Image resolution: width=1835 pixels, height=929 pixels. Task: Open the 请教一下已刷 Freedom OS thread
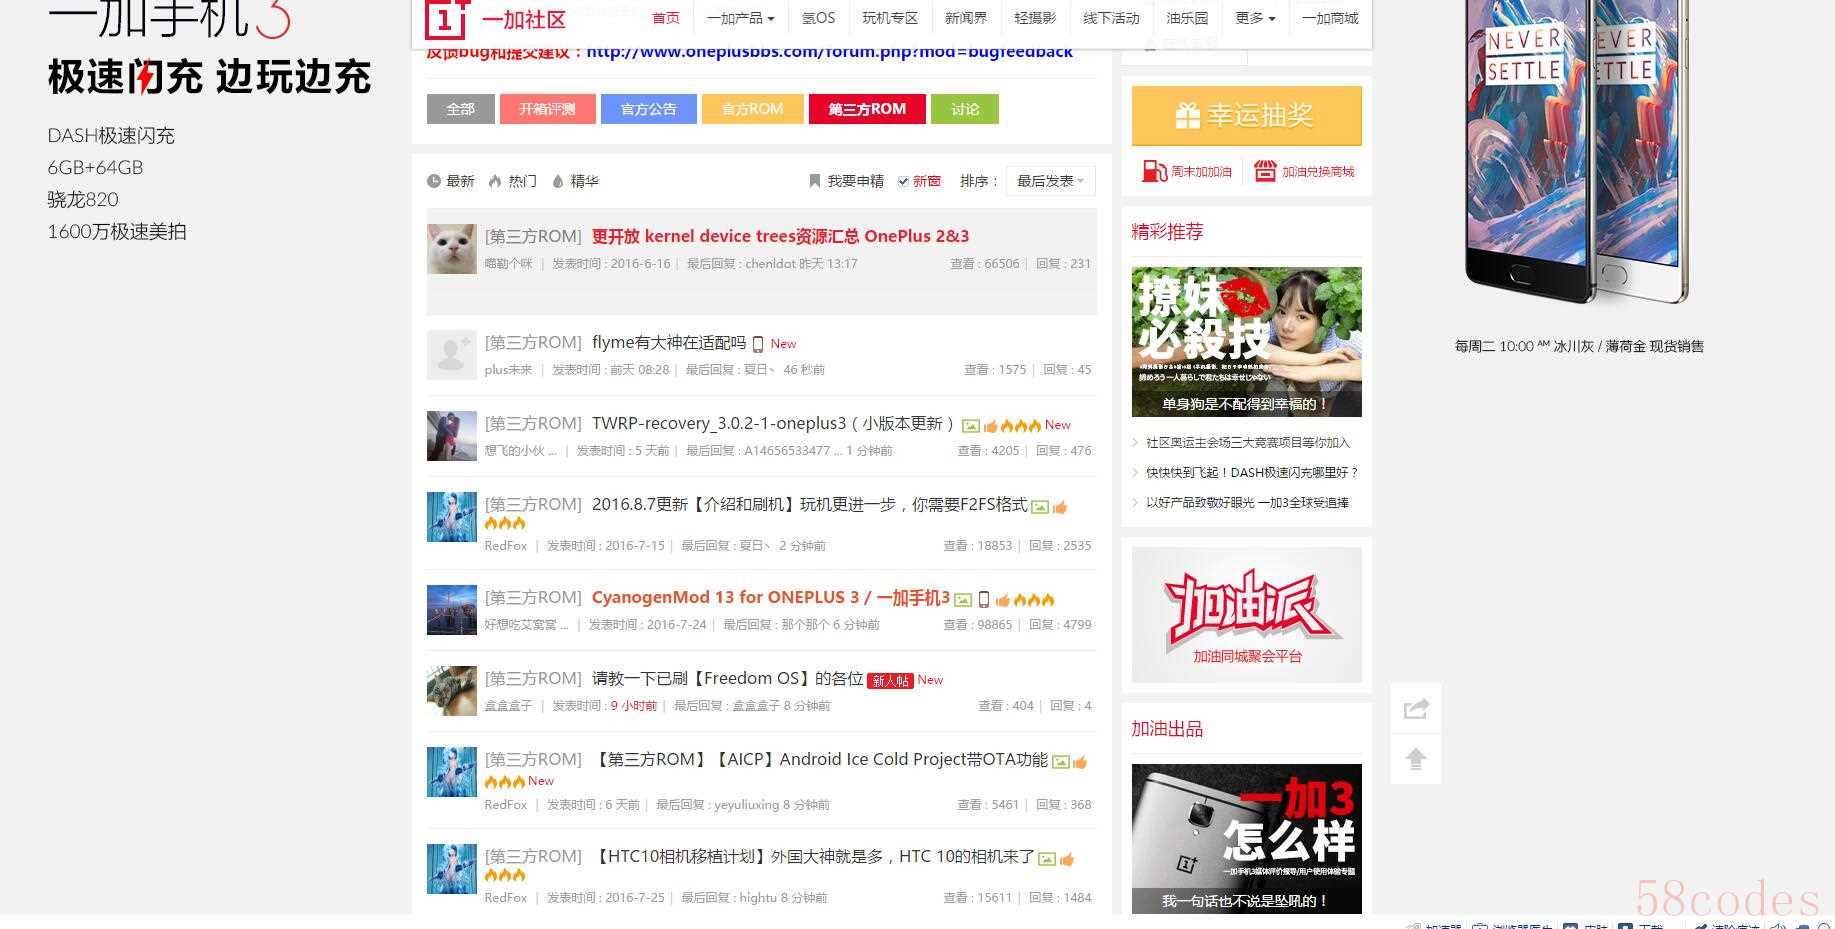[727, 678]
